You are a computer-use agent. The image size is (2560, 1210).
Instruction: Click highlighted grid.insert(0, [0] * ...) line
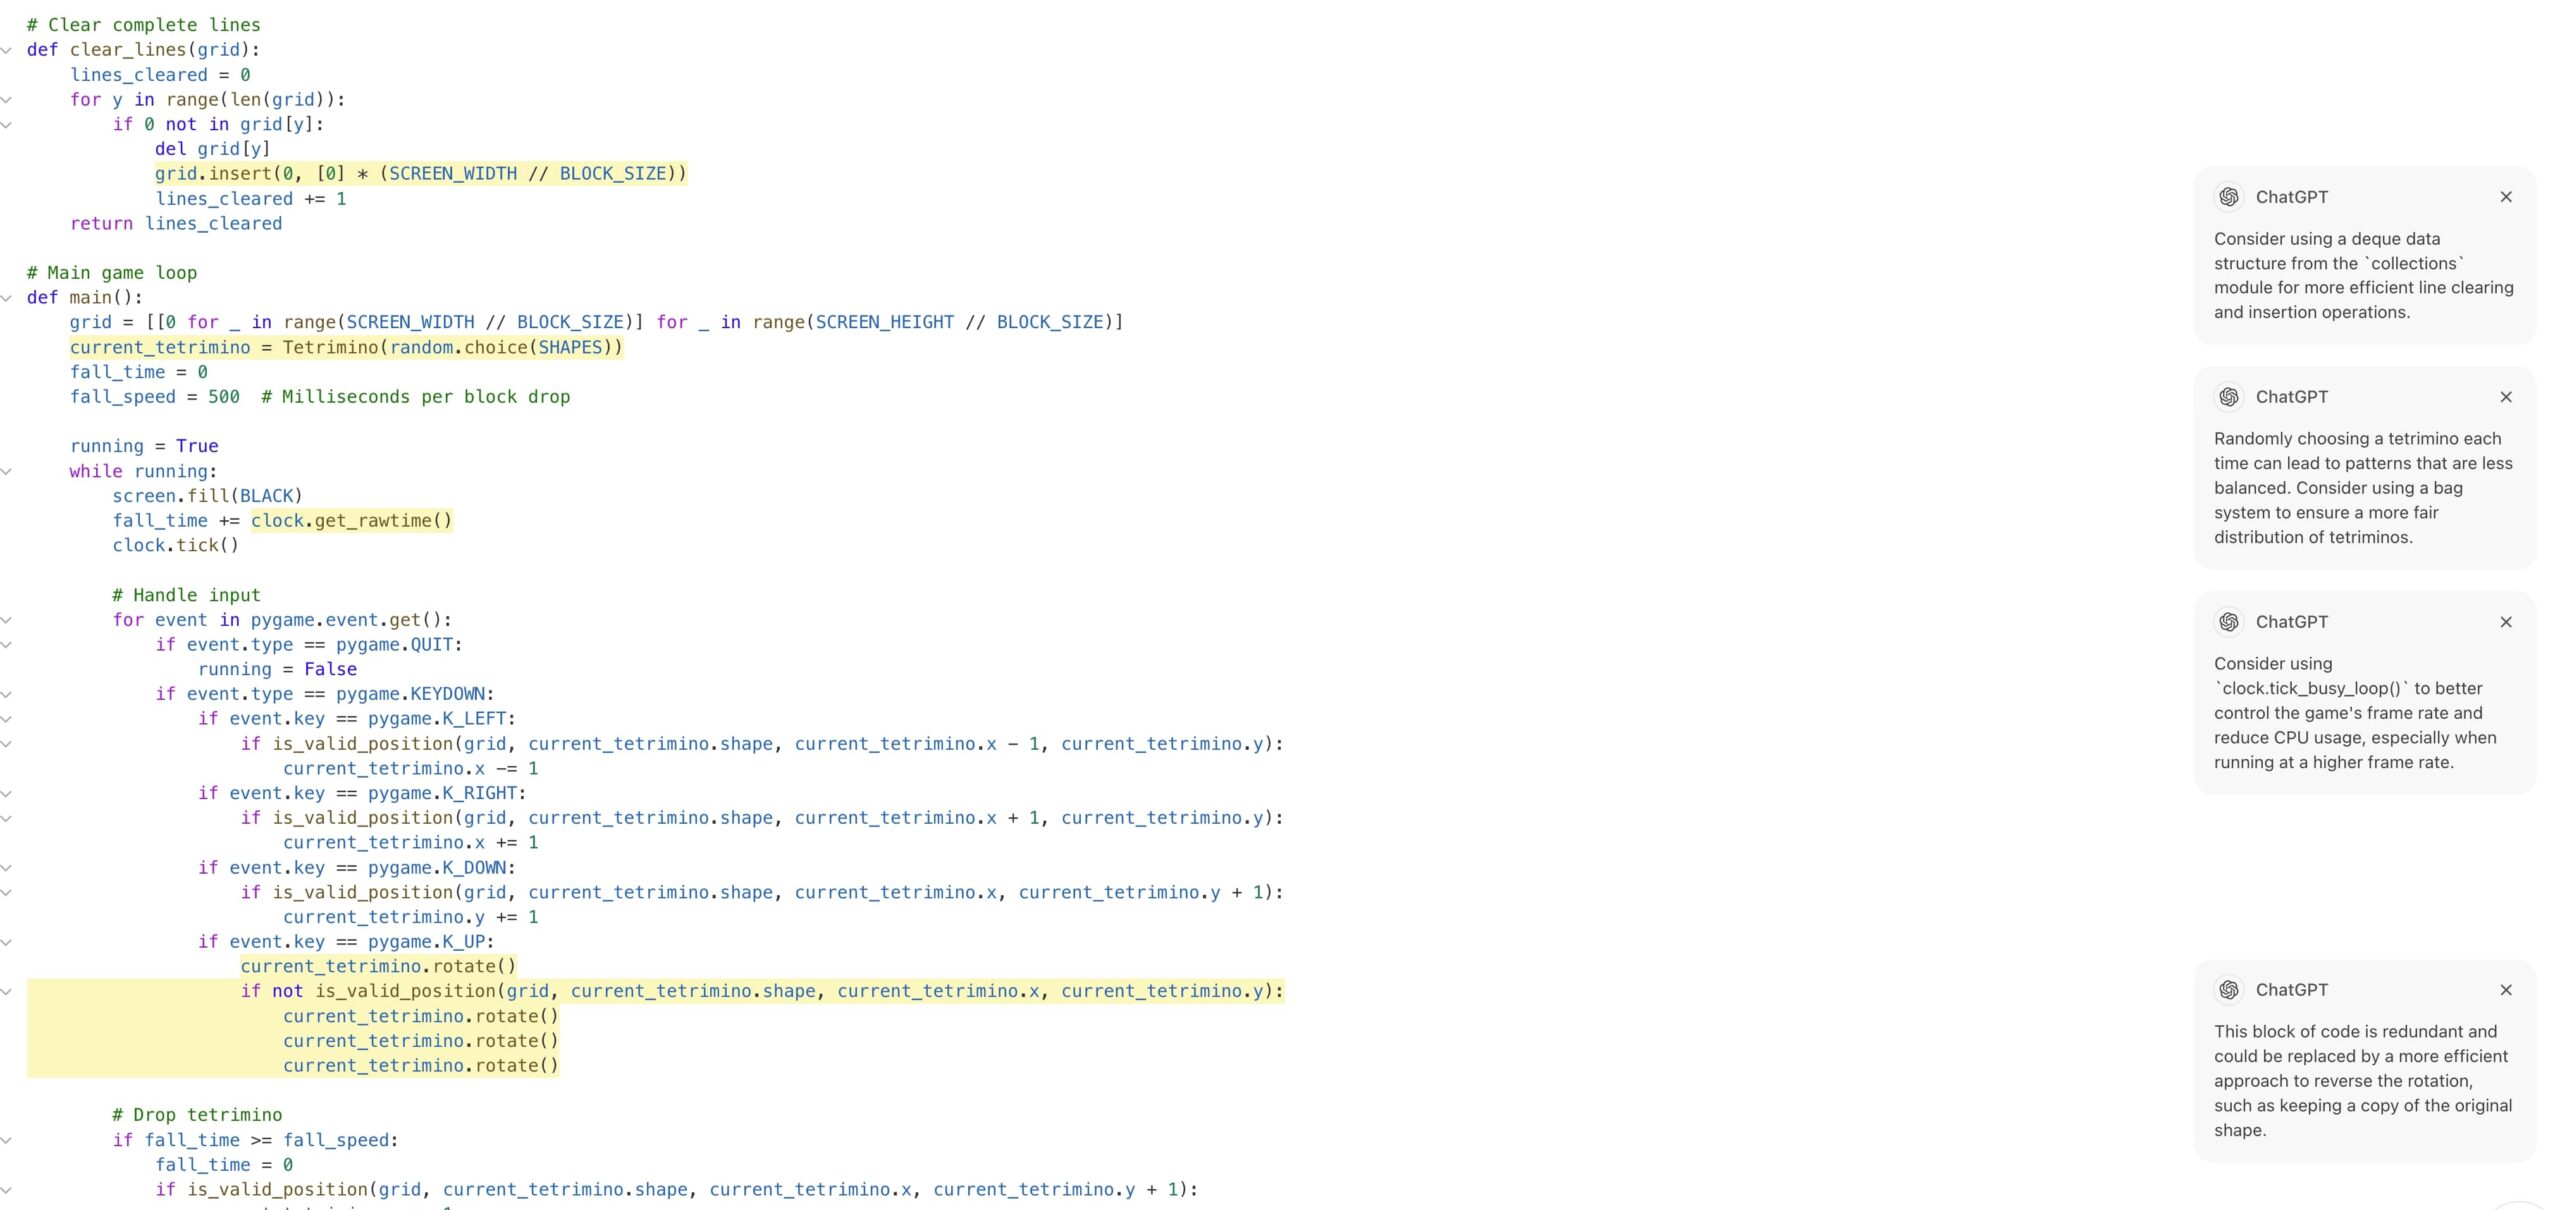tap(420, 174)
